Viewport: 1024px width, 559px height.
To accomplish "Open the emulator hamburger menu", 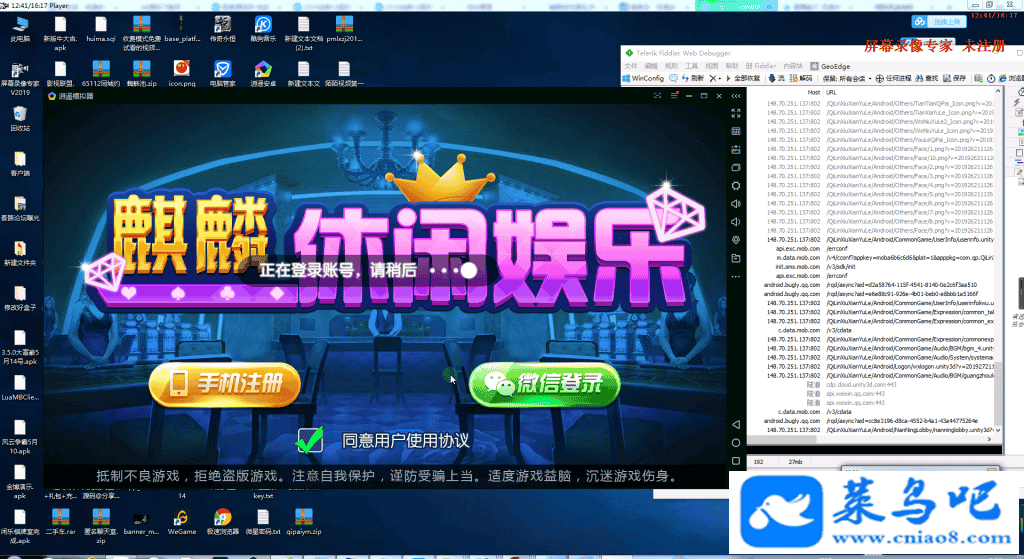I will tap(656, 95).
